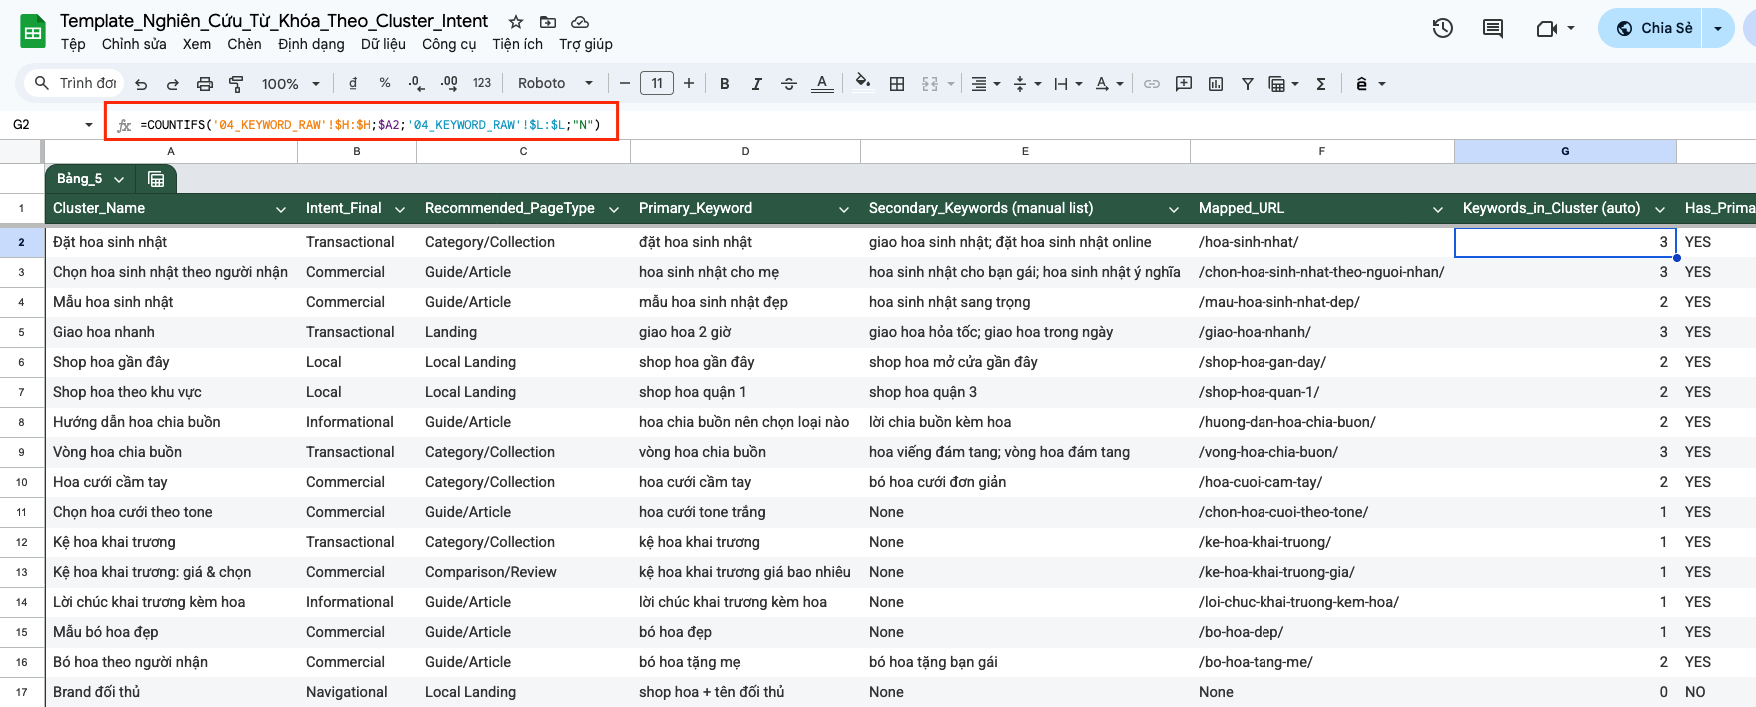1756x707 pixels.
Task: Create a filter with funnel icon
Action: [1248, 84]
